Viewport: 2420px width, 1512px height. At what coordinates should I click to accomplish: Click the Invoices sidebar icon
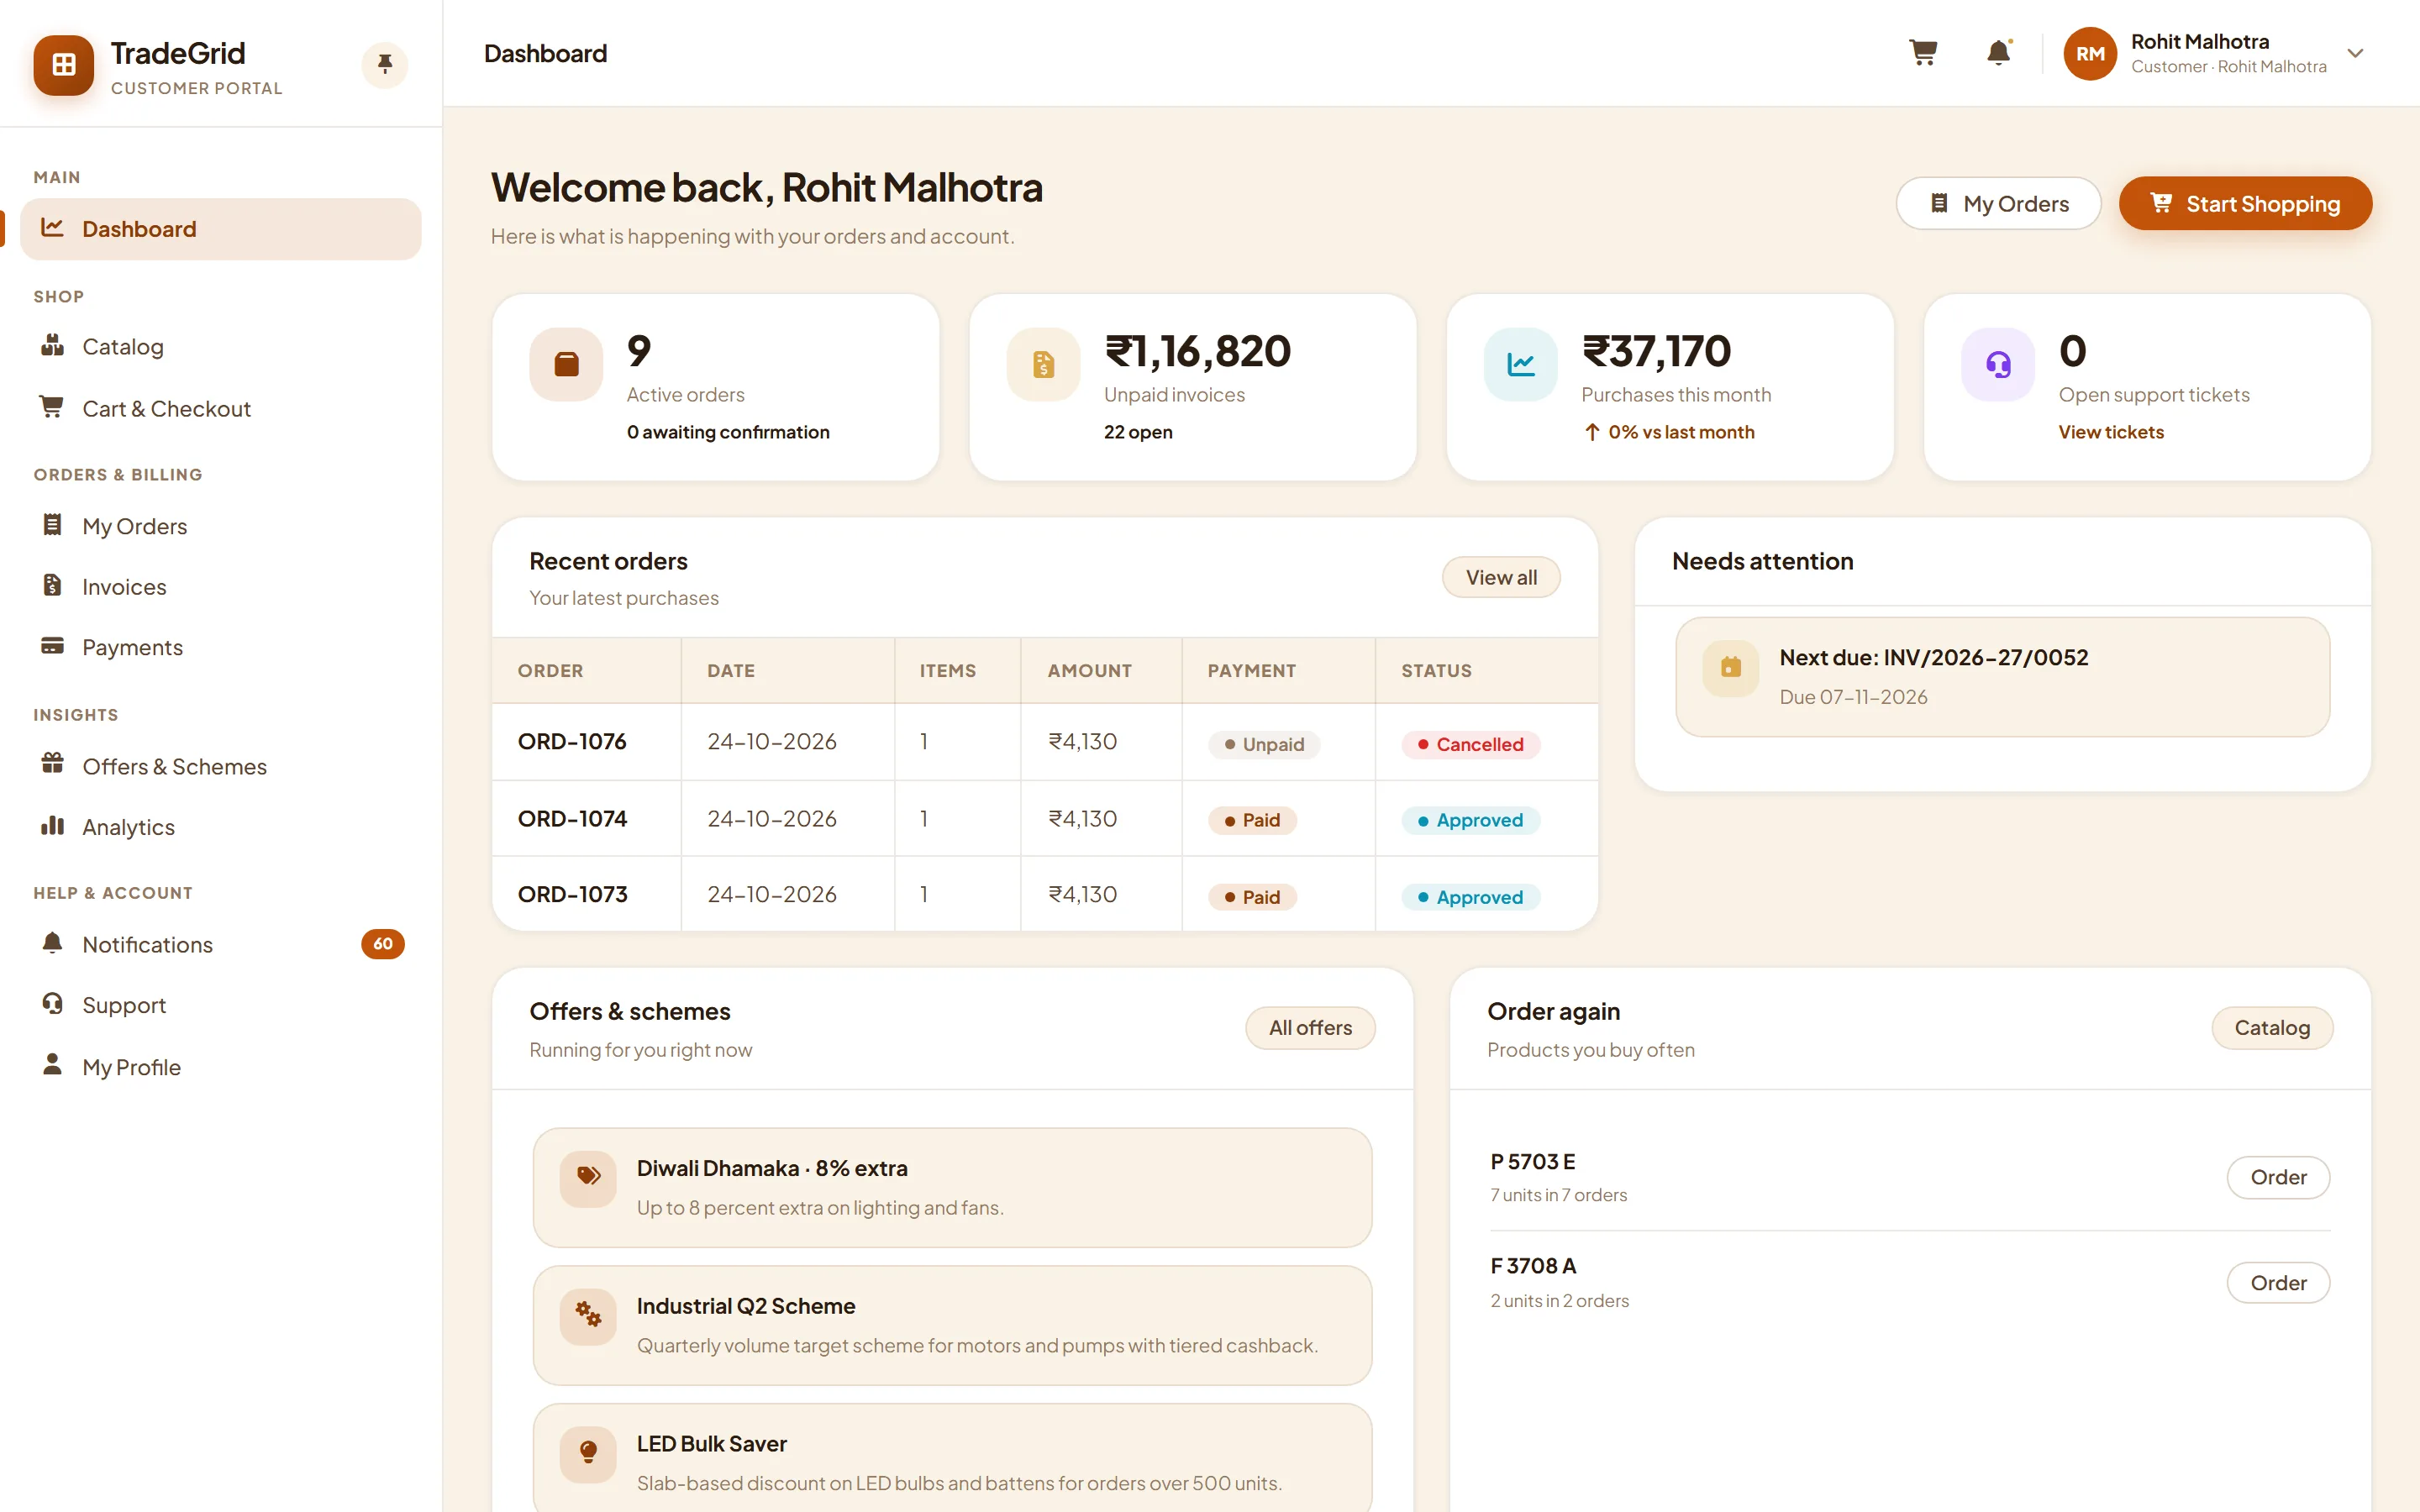52,586
